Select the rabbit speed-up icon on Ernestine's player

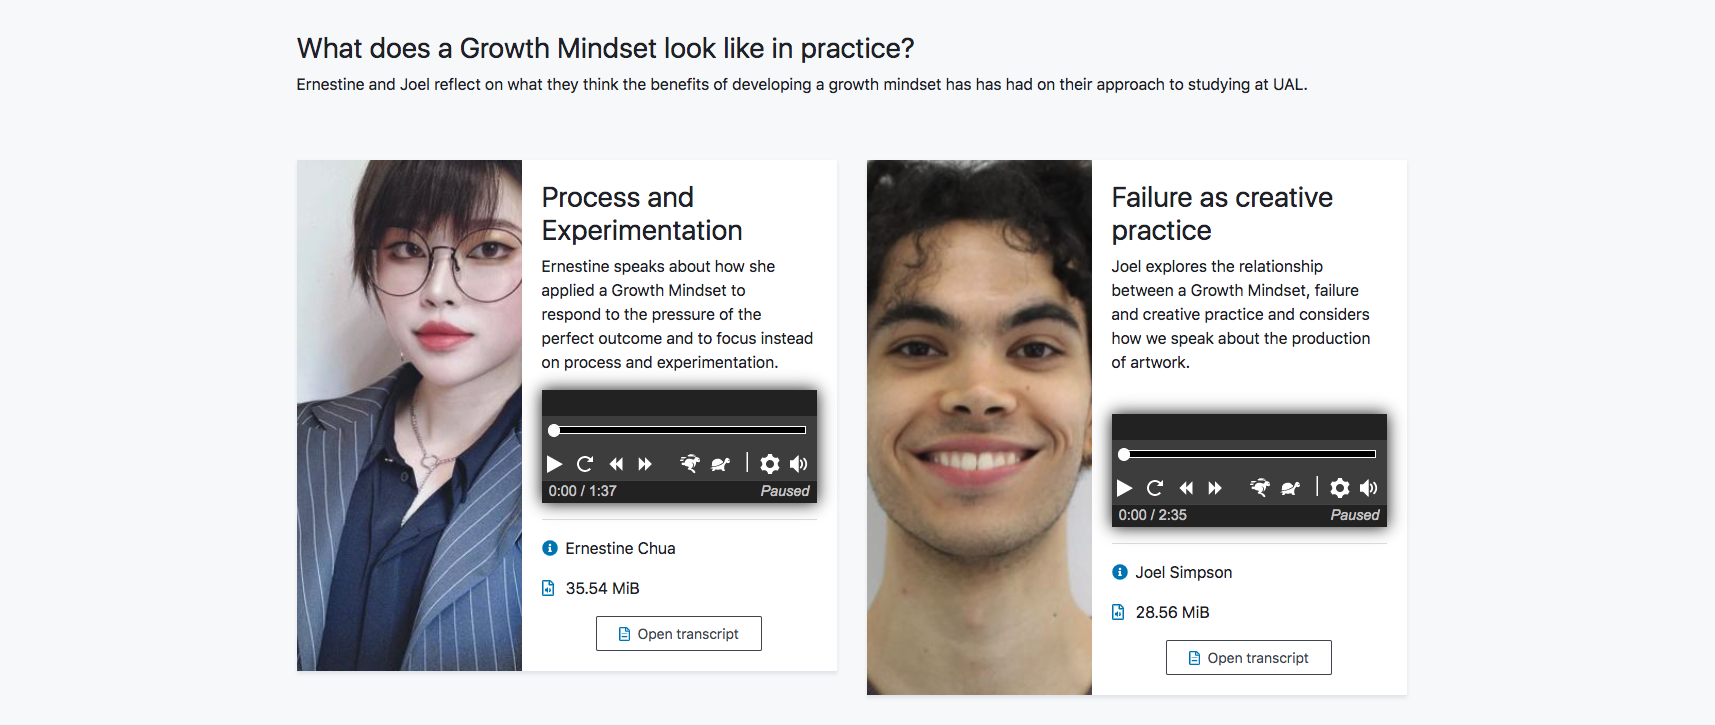click(x=690, y=464)
